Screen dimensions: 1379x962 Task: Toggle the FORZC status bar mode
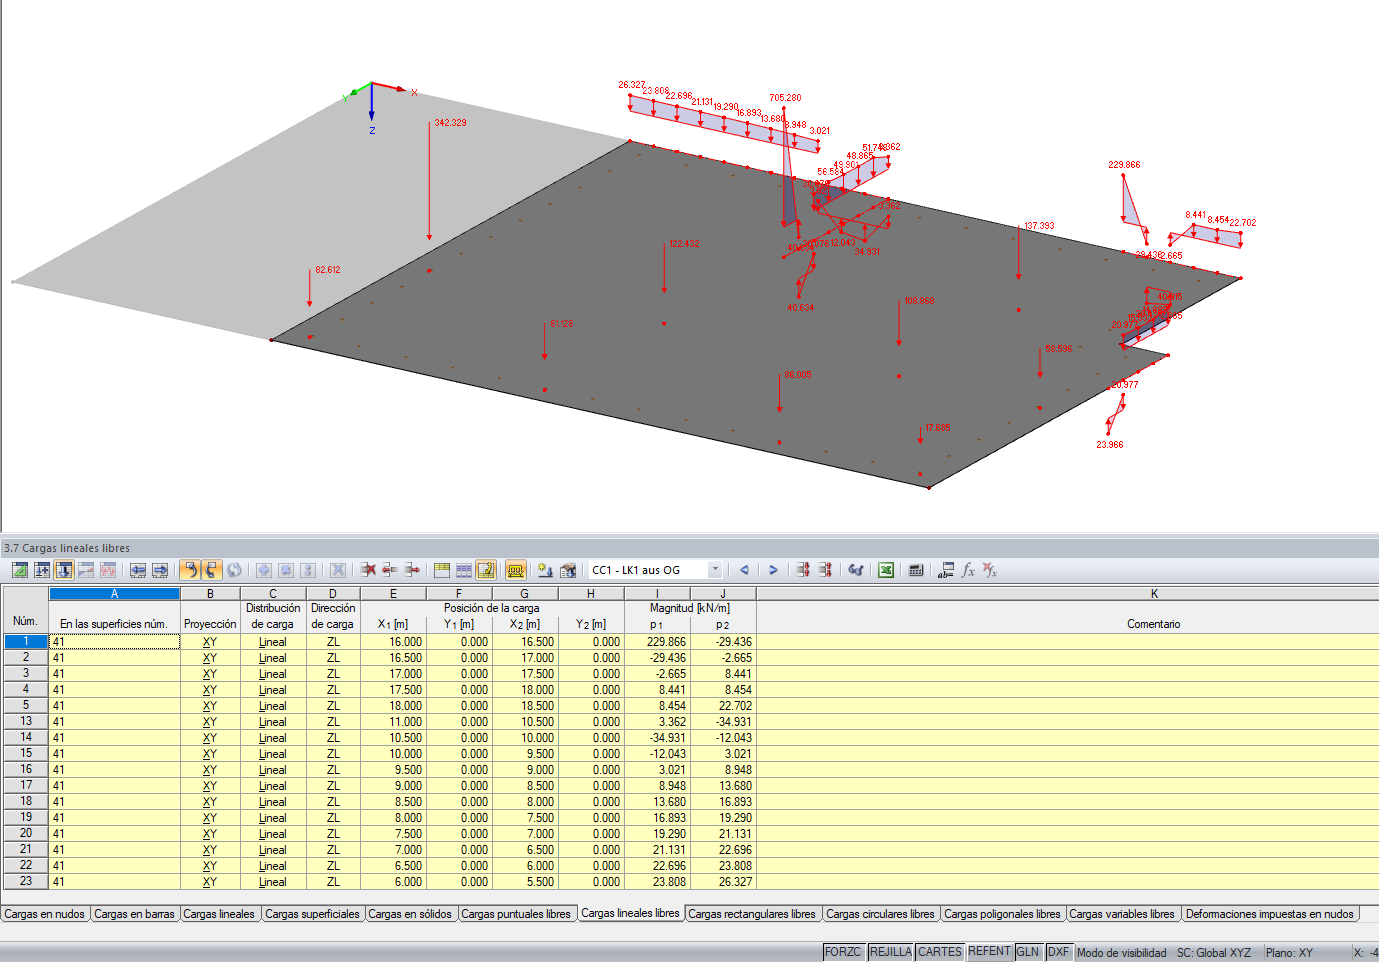click(843, 952)
